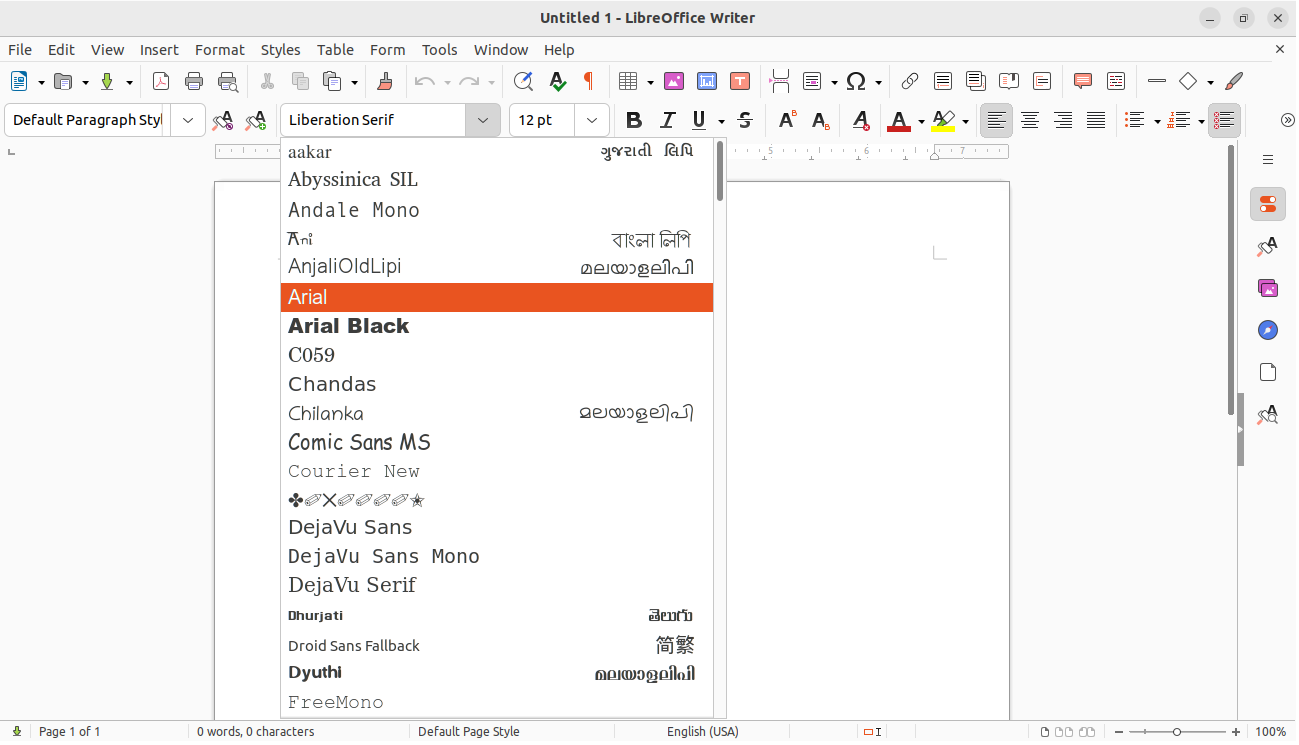Set paragraph alignment to Justified
Viewport: 1299px width, 745px height.
pyautogui.click(x=1096, y=120)
